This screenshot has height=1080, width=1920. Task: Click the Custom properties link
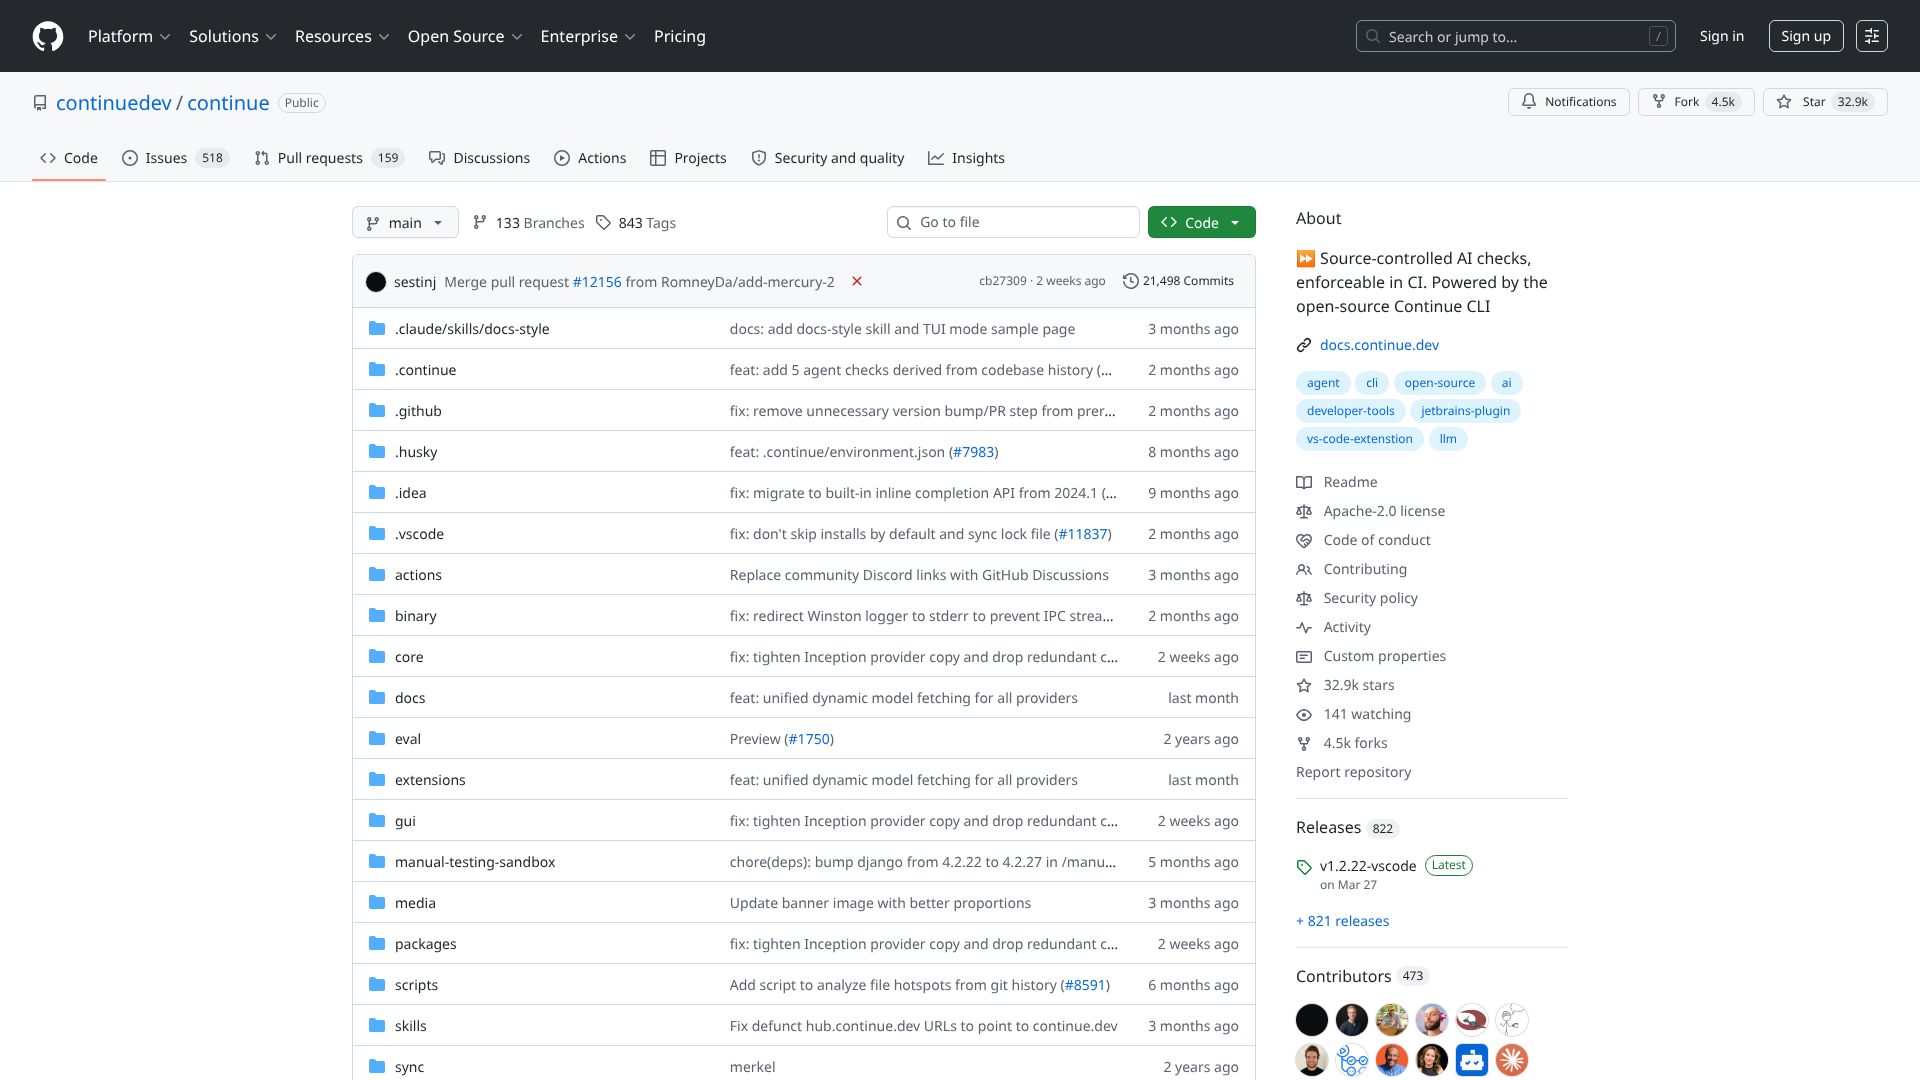point(1384,656)
